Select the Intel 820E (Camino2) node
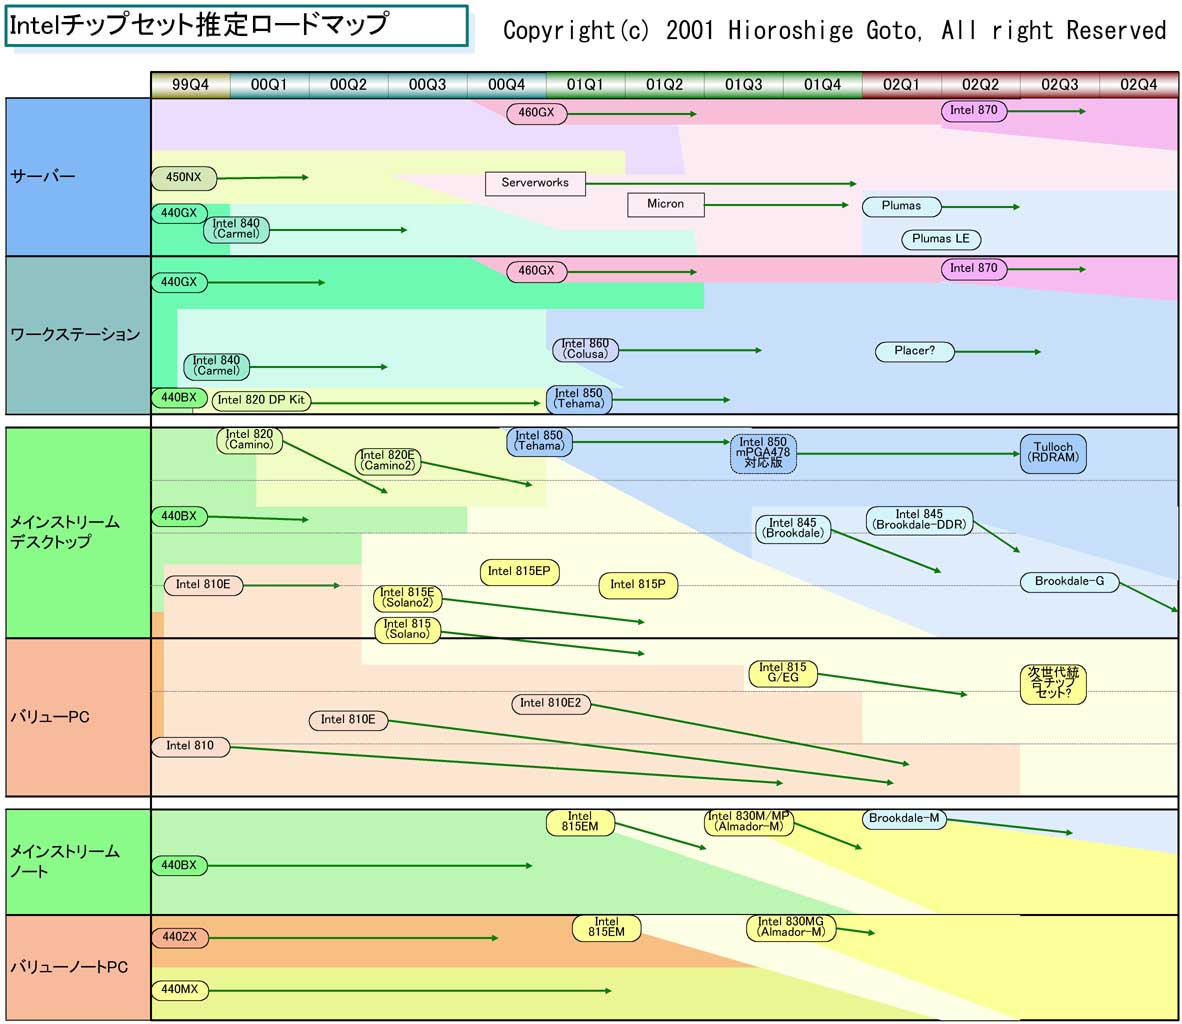This screenshot has width=1182, height=1024. (388, 461)
